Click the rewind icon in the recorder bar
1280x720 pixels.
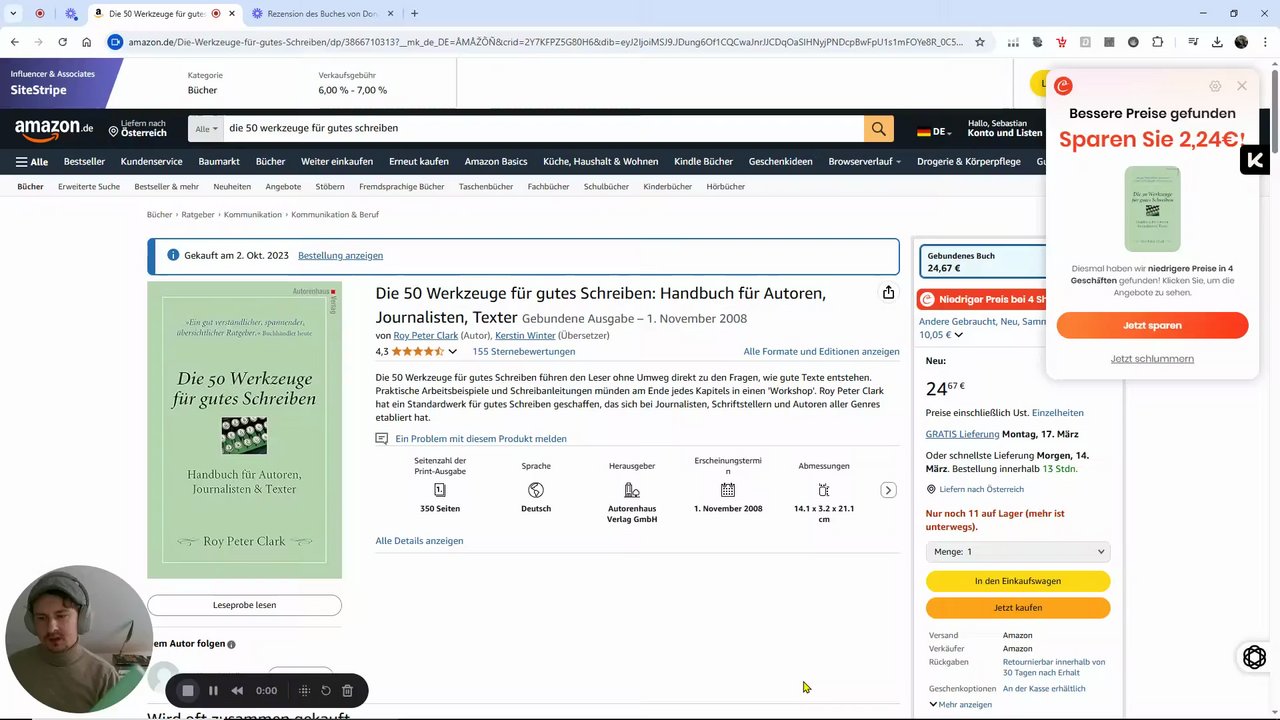[x=237, y=690]
